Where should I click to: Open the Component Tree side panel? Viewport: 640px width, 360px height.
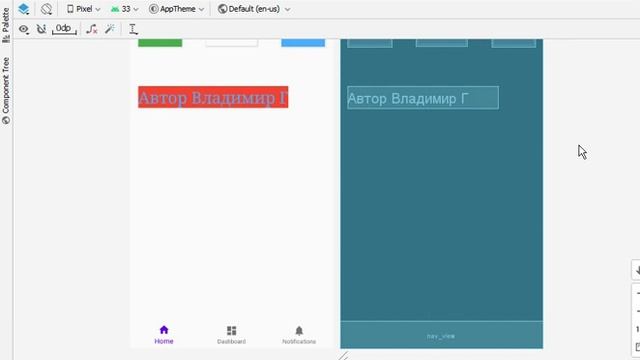6,91
